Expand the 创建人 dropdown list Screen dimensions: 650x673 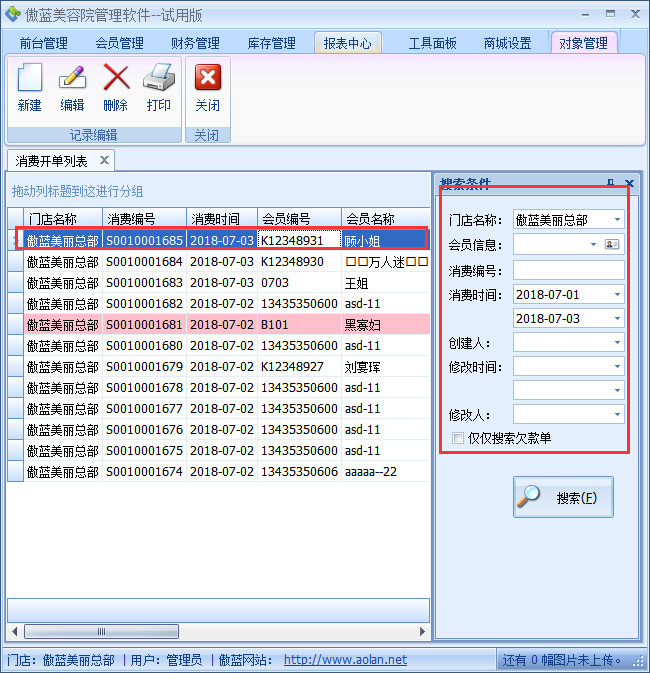pos(617,343)
